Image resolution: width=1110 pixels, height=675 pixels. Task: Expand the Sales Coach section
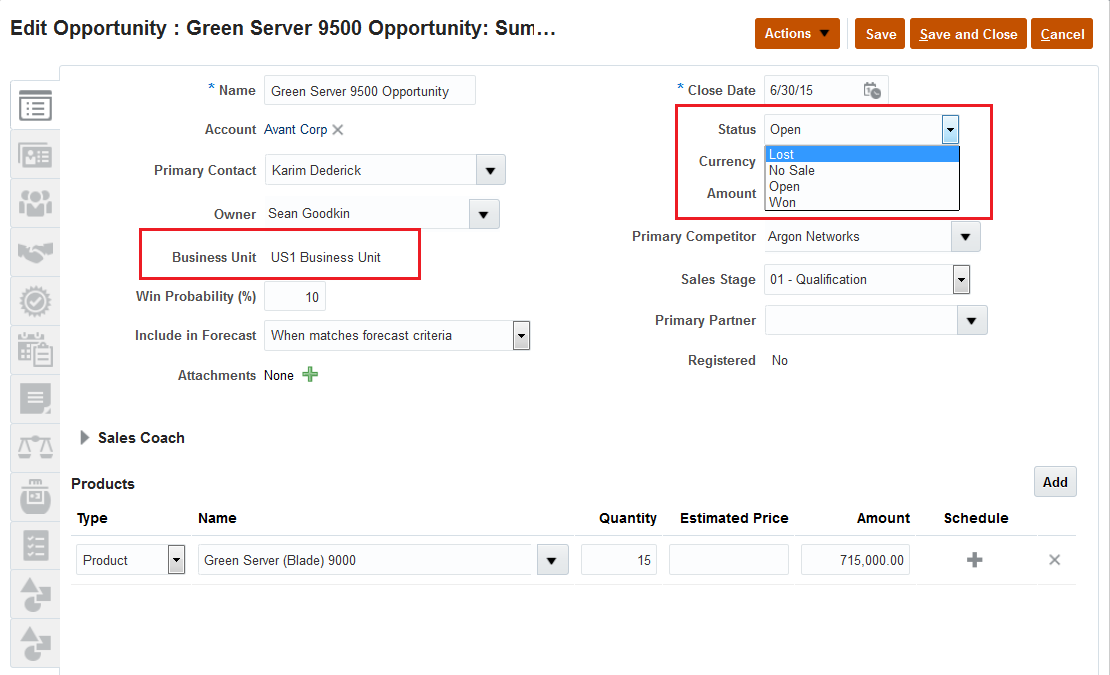click(x=85, y=437)
